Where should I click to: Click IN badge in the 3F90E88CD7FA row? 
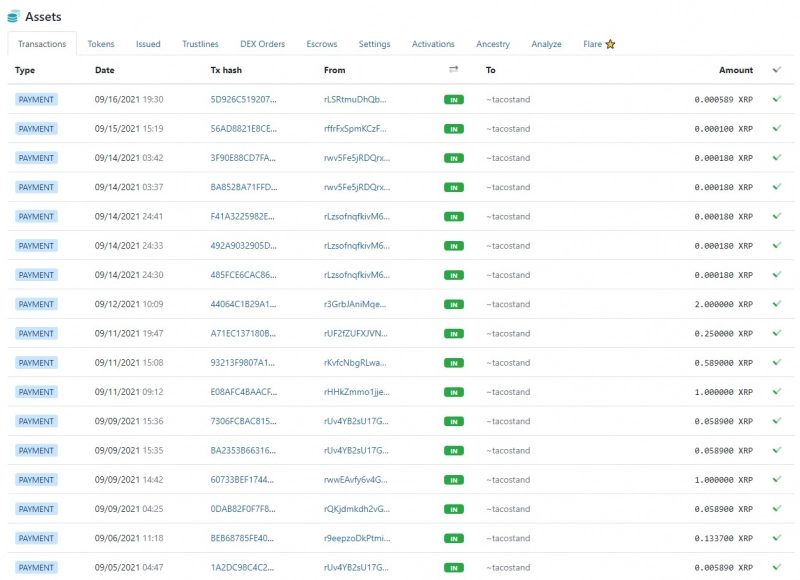[x=454, y=159]
